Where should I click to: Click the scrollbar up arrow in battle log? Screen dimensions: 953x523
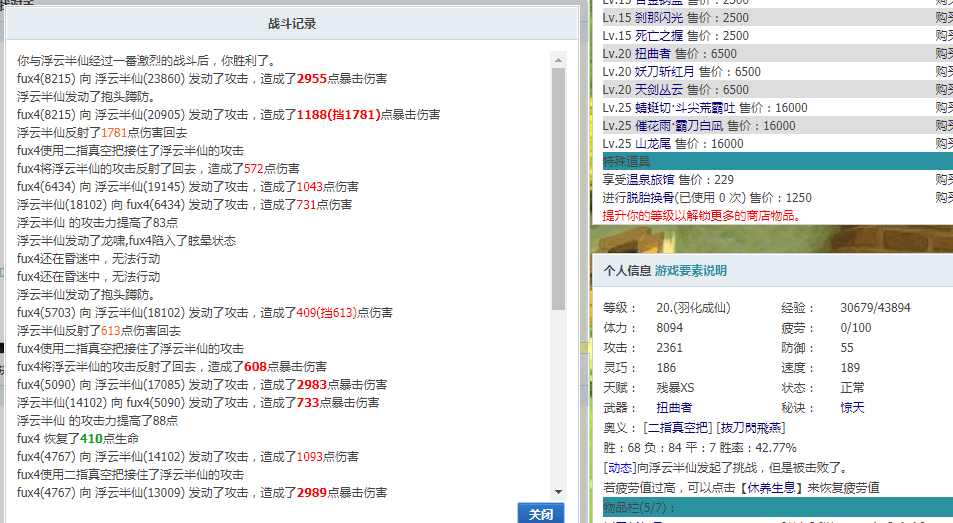(x=559, y=60)
